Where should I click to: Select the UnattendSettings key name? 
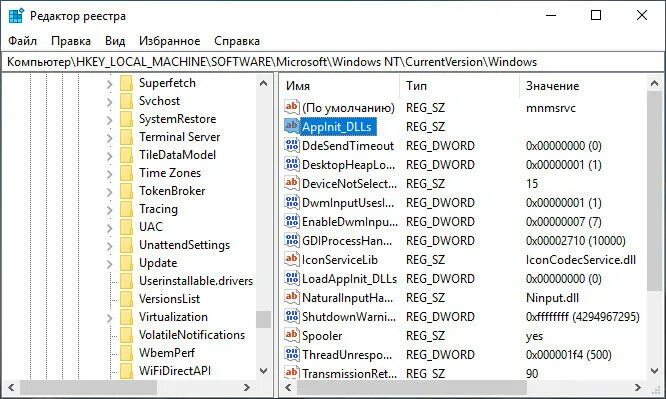pos(184,245)
